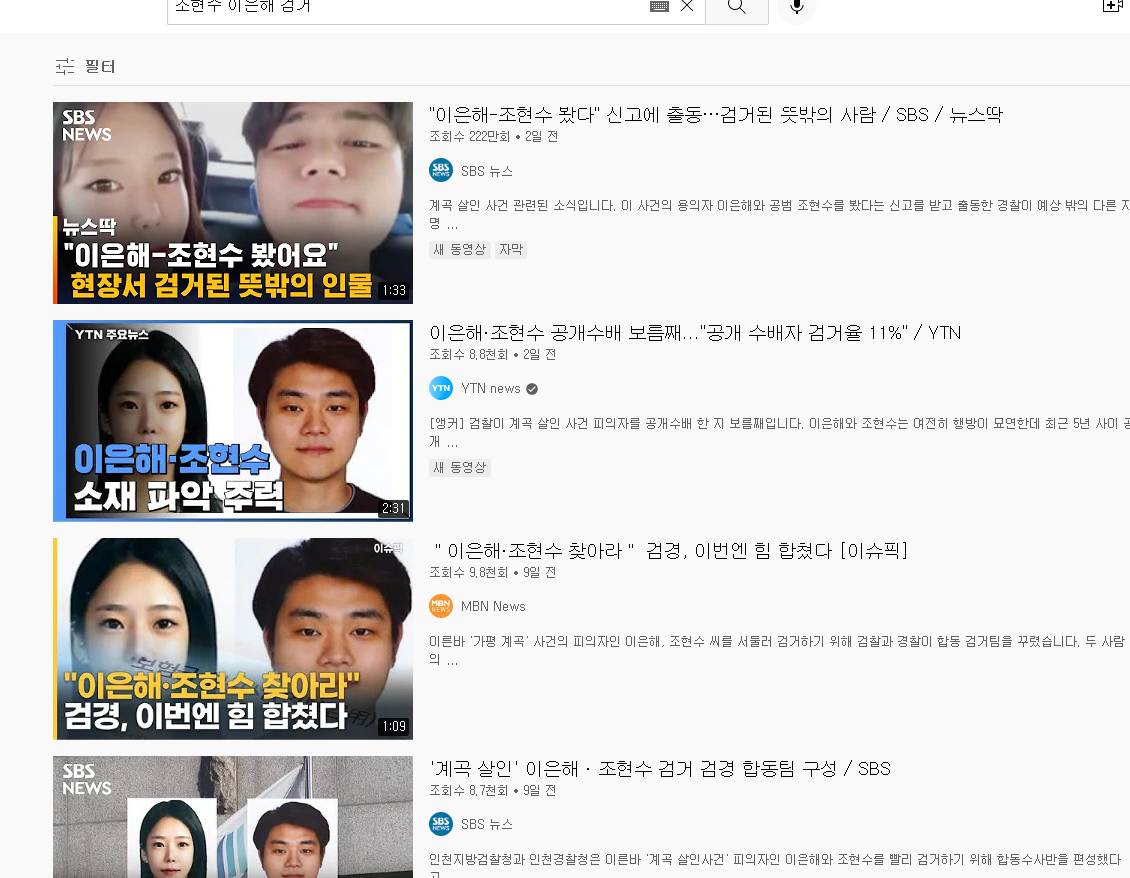Open YTN thumbnail with 2:31 duration
The height and width of the screenshot is (878, 1130).
[233, 421]
